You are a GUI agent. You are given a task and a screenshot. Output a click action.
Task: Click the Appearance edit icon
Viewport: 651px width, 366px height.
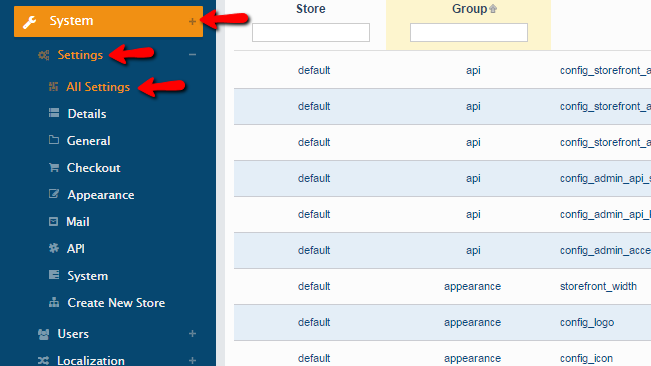[x=54, y=194]
